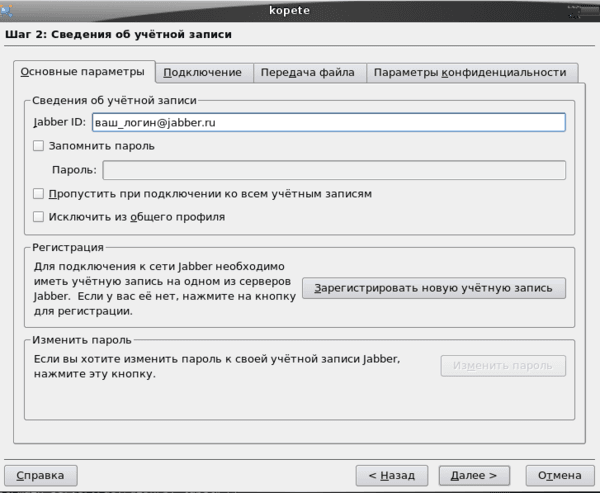Switch to the Основные параметры tab

[83, 72]
